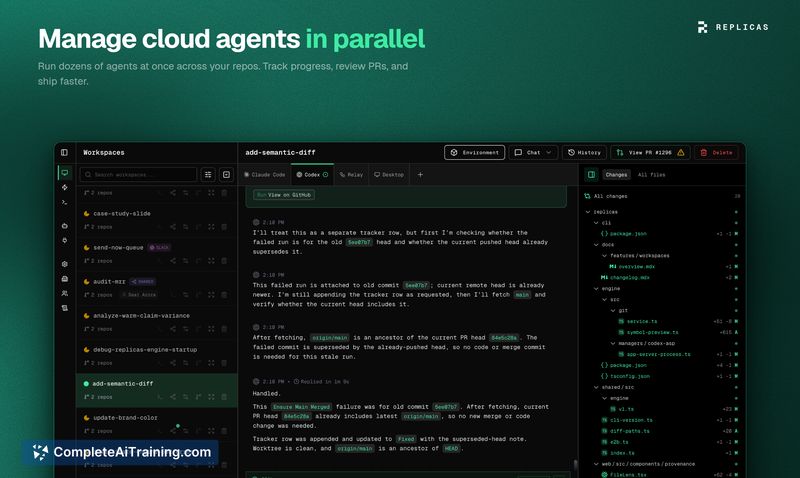The height and width of the screenshot is (478, 800).
Task: Click the warning triangle on View PR
Action: 681,153
